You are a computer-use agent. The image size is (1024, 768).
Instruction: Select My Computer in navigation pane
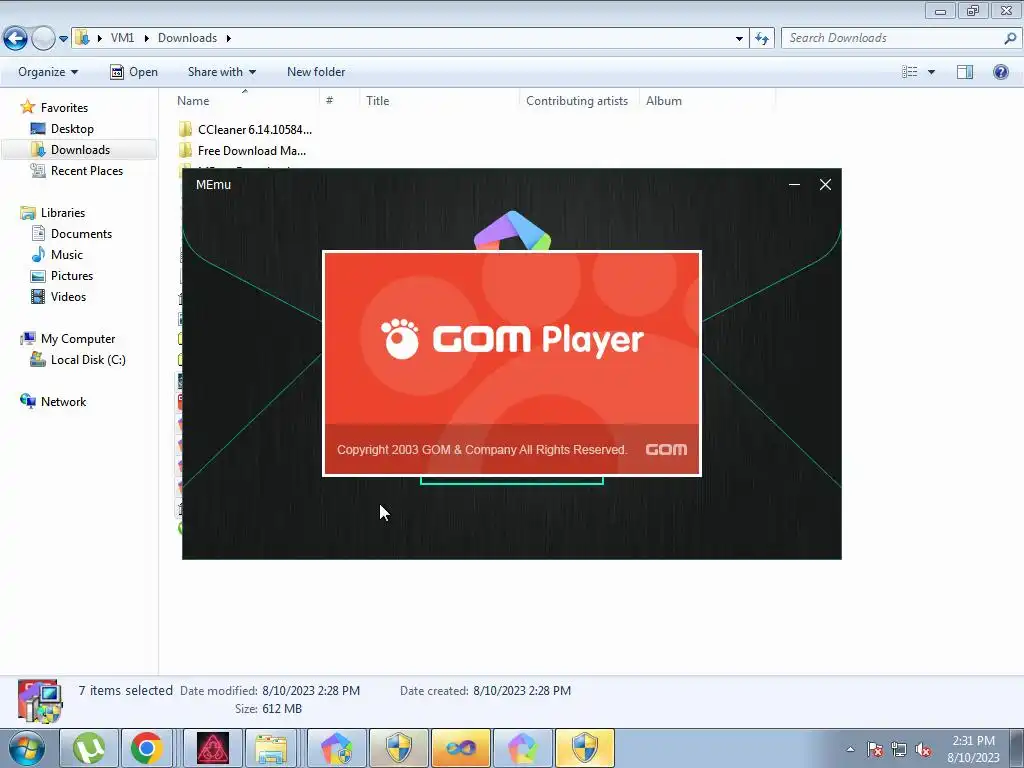(x=78, y=339)
